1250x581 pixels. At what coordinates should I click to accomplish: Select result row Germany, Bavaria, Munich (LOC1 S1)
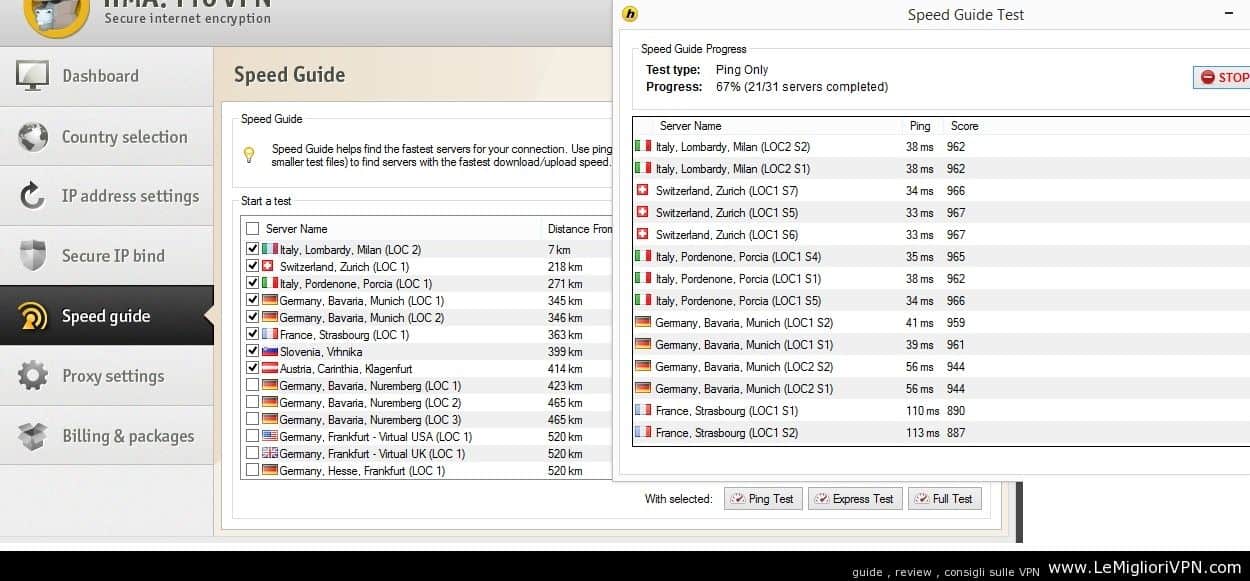(941, 345)
